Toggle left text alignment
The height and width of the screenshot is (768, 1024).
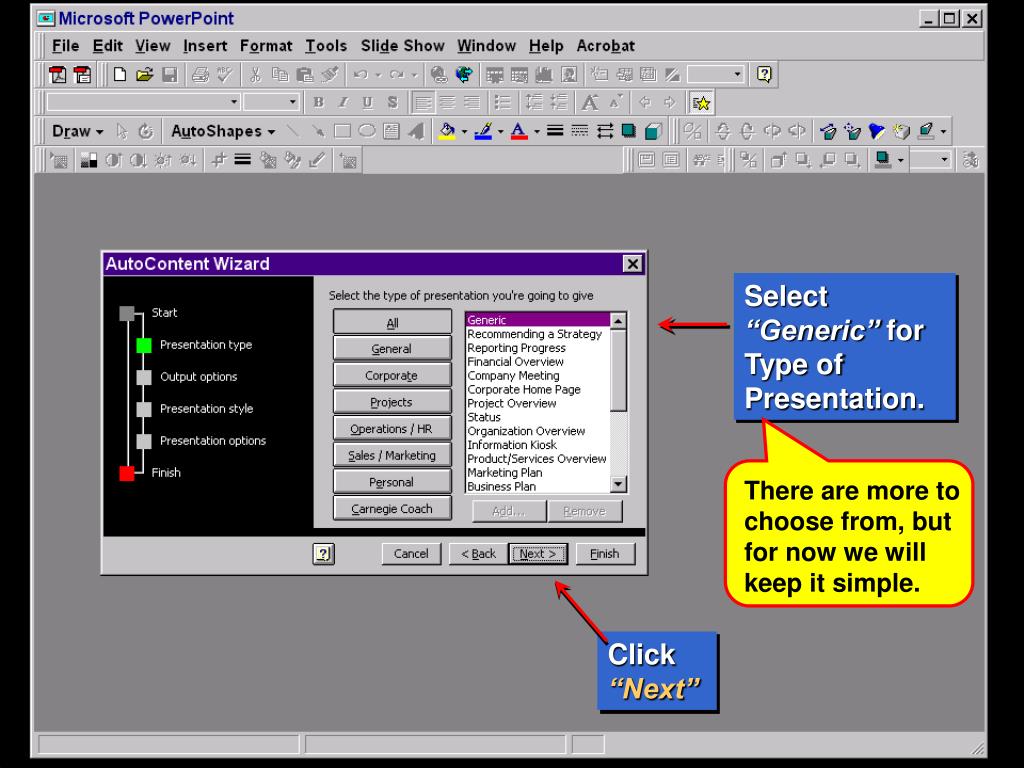(423, 103)
